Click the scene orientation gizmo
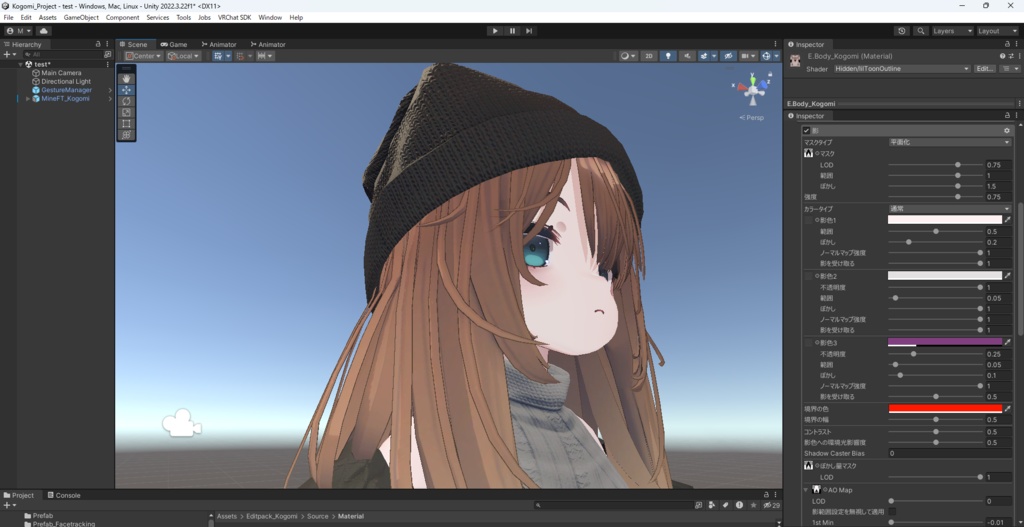This screenshot has width=1024, height=527. pyautogui.click(x=753, y=88)
